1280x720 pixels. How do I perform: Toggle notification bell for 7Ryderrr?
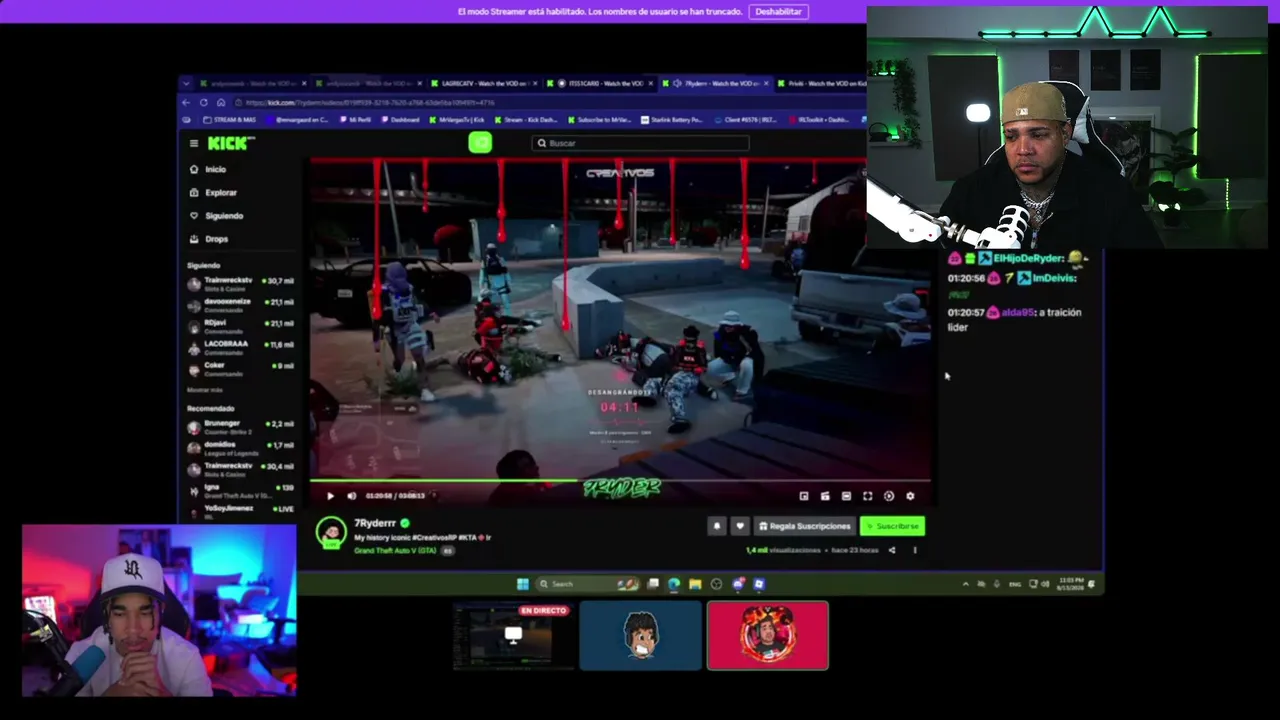716,526
